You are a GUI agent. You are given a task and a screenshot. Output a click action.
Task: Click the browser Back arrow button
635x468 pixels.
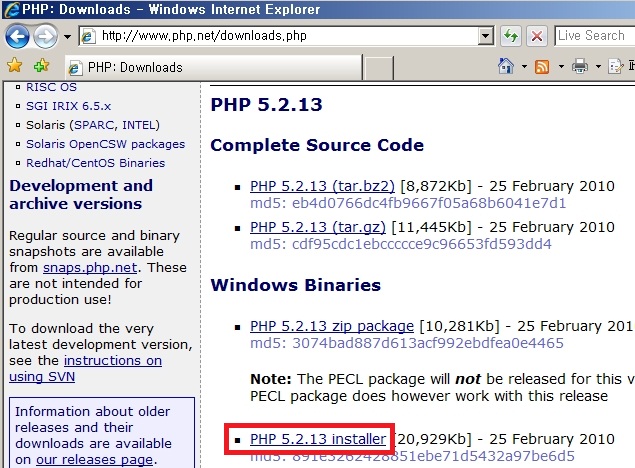click(x=17, y=36)
